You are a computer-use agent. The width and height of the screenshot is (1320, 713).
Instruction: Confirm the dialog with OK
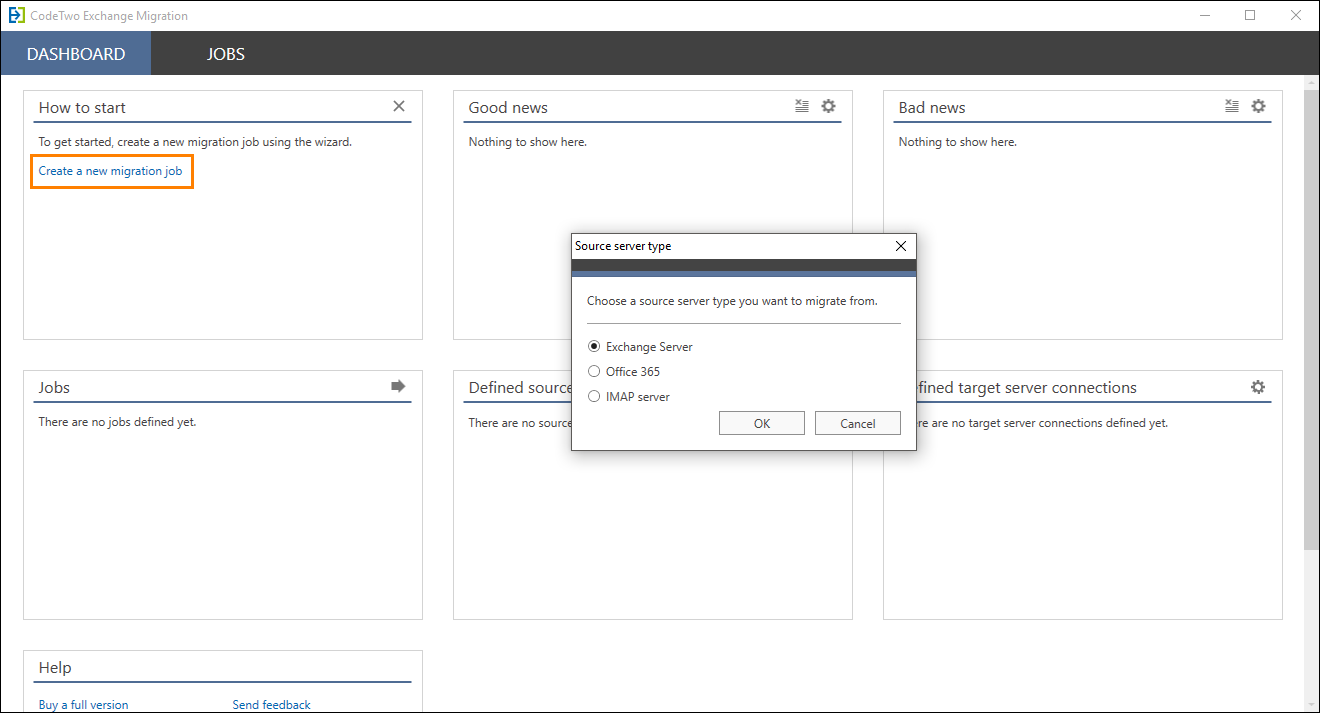point(762,423)
